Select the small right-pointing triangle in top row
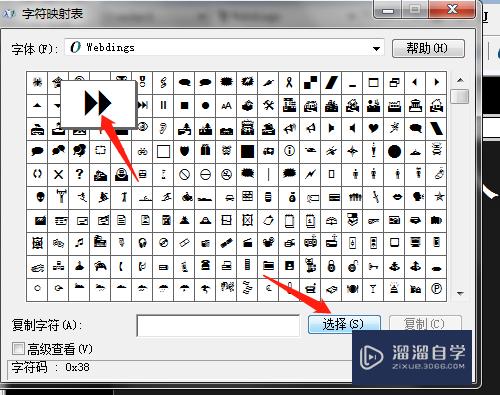 click(x=436, y=82)
